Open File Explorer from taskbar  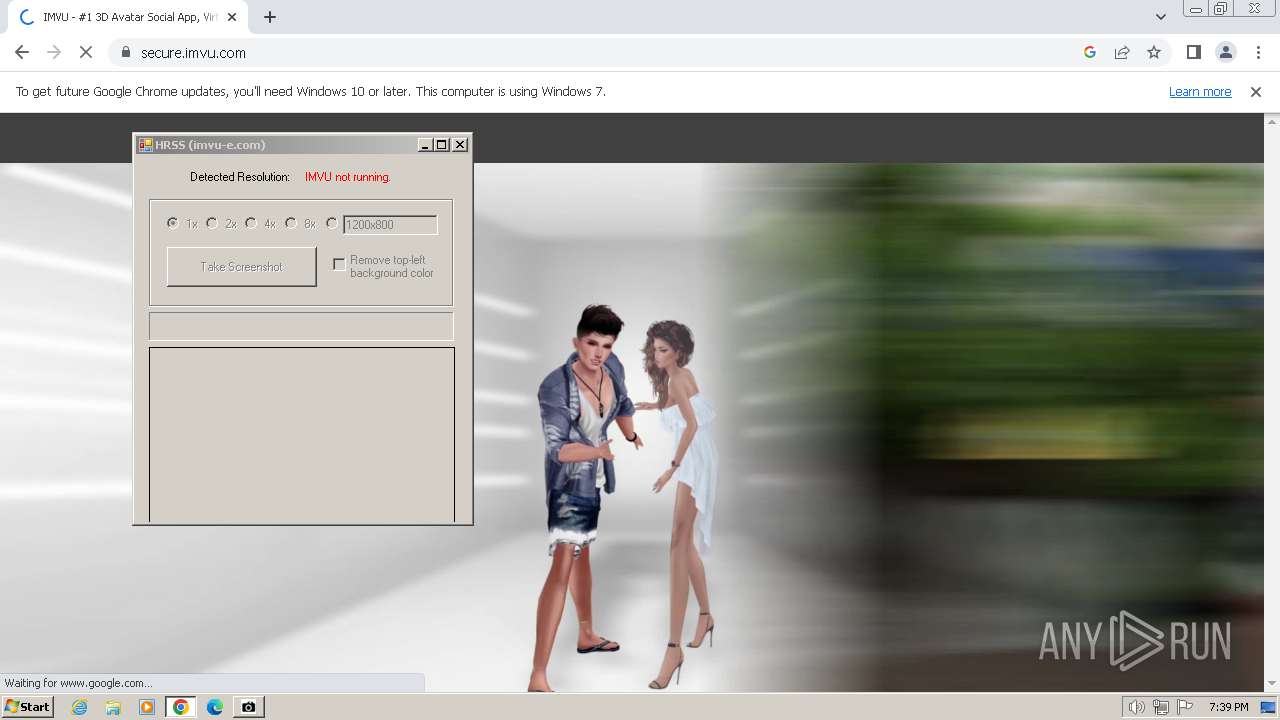(x=113, y=707)
